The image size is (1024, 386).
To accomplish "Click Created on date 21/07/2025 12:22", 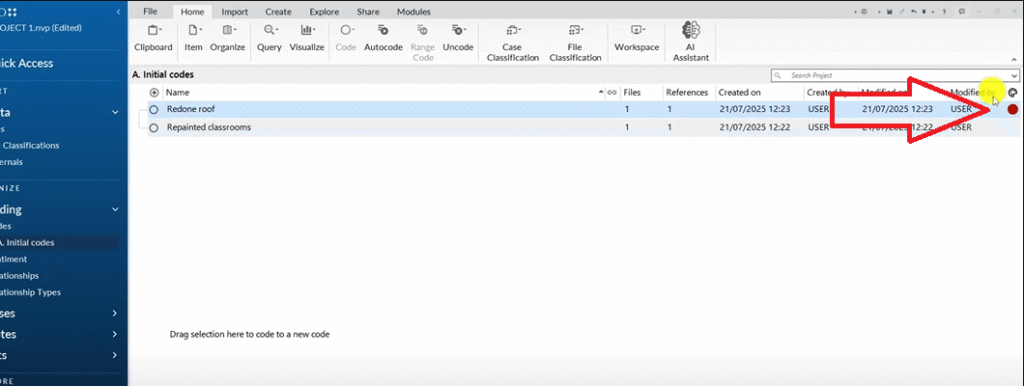I will 755,127.
